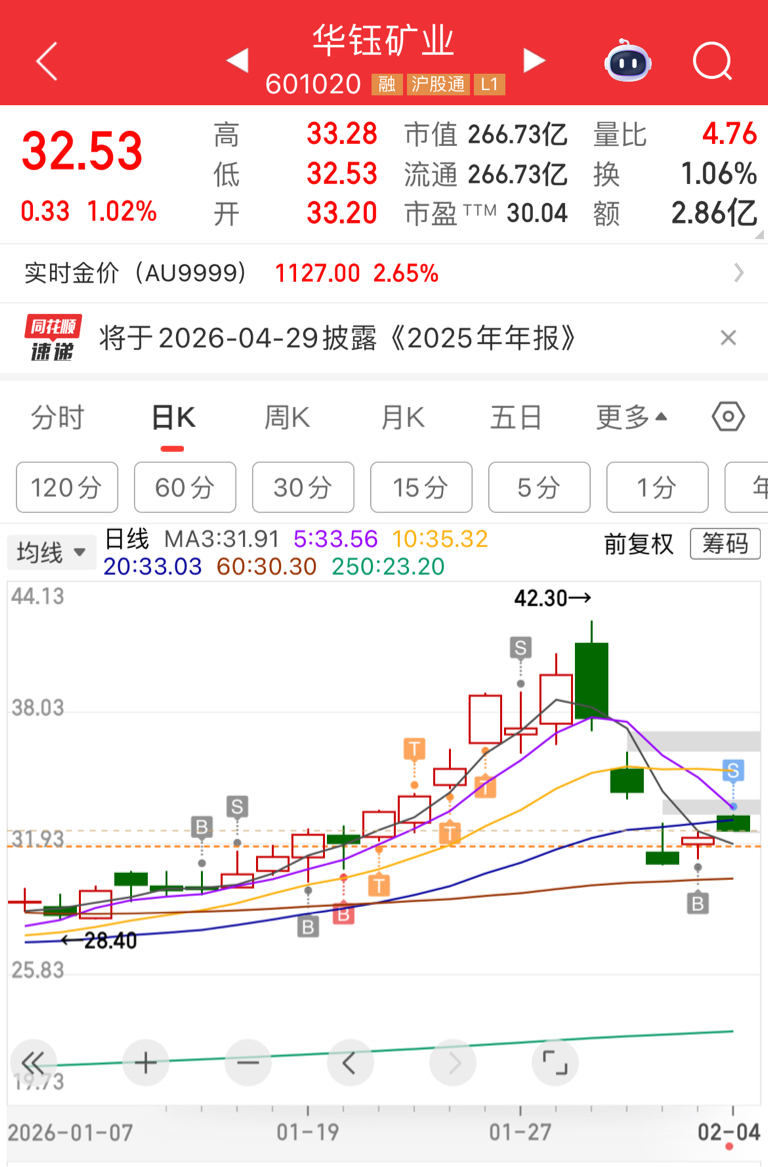
Task: Zoom in chart with plus button
Action: pyautogui.click(x=145, y=1063)
